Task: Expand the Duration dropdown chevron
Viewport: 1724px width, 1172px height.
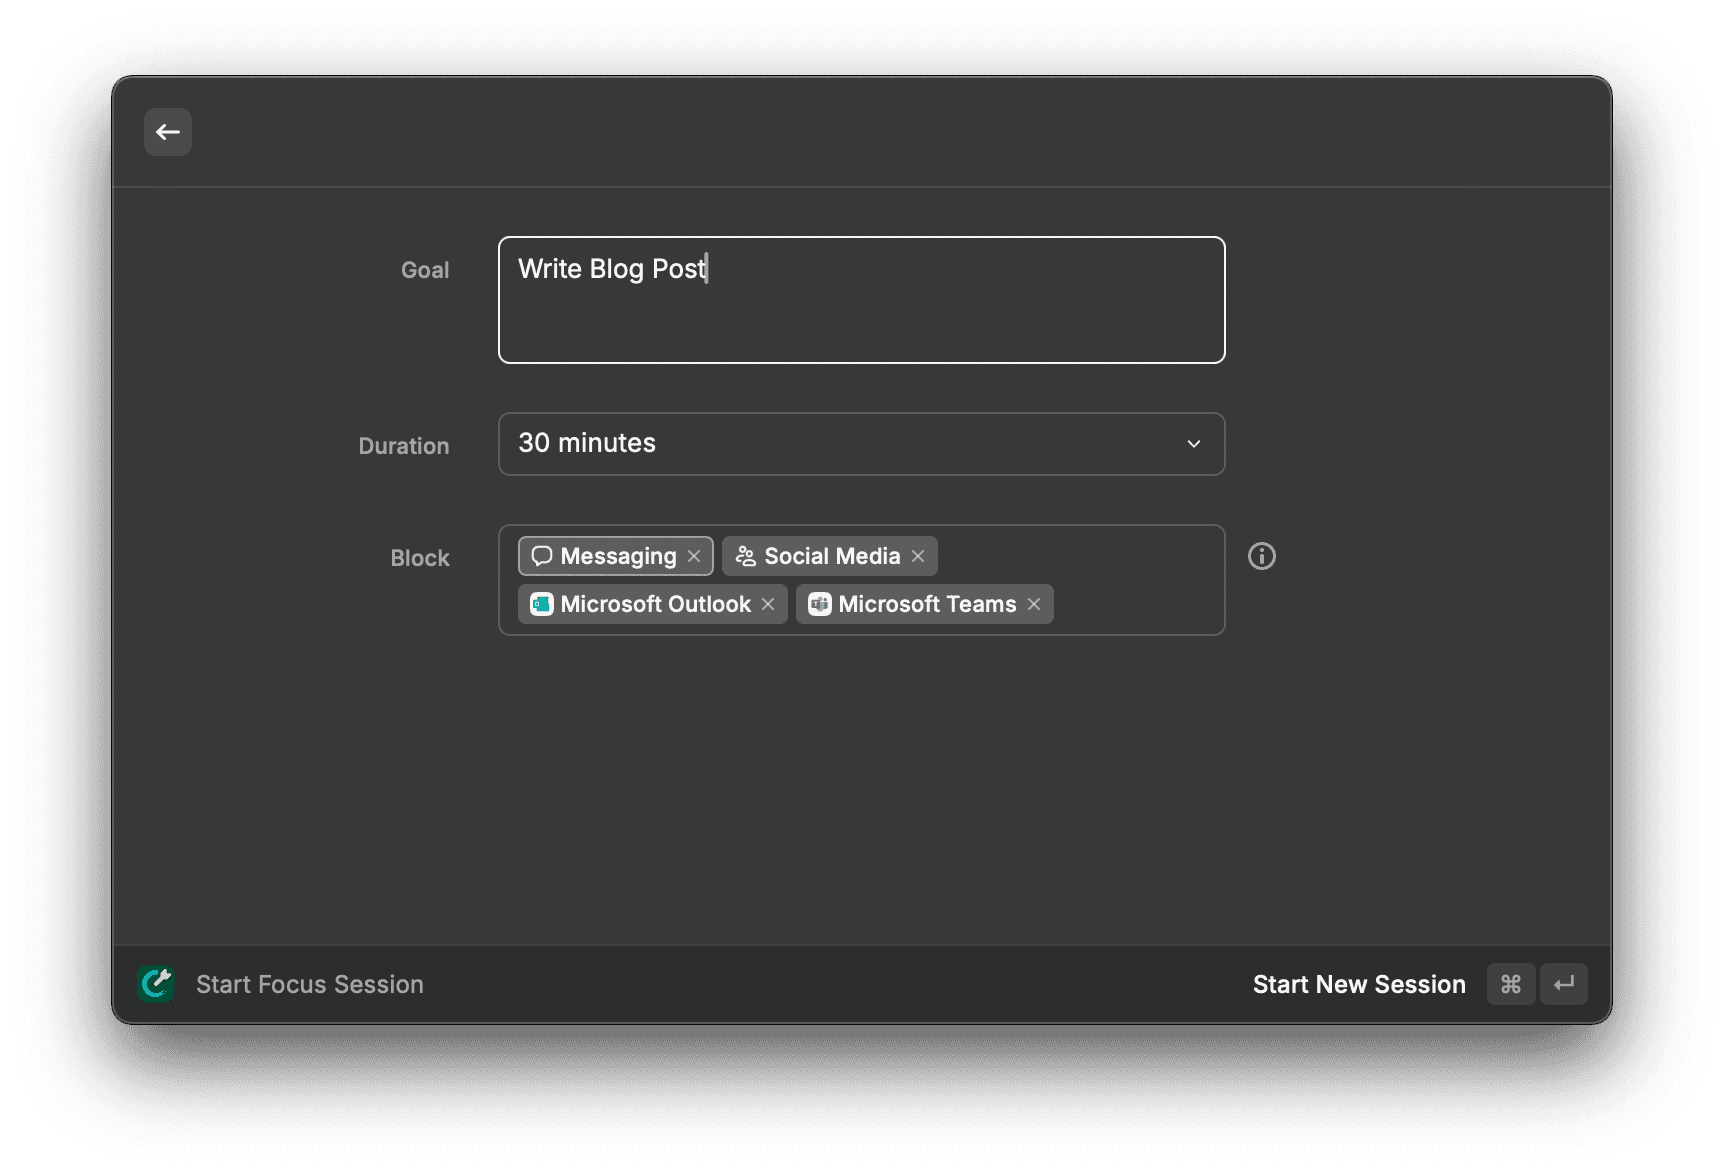Action: point(1193,443)
